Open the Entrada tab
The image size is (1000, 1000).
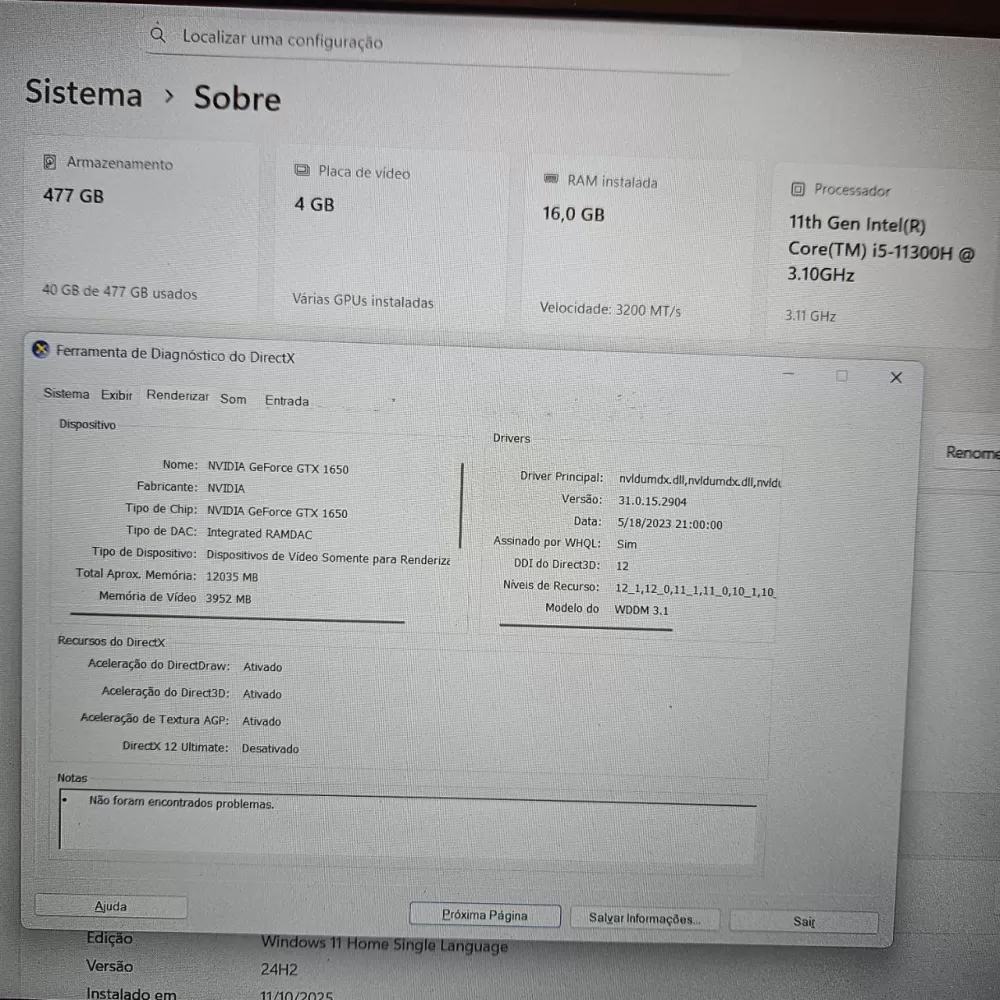[x=287, y=401]
